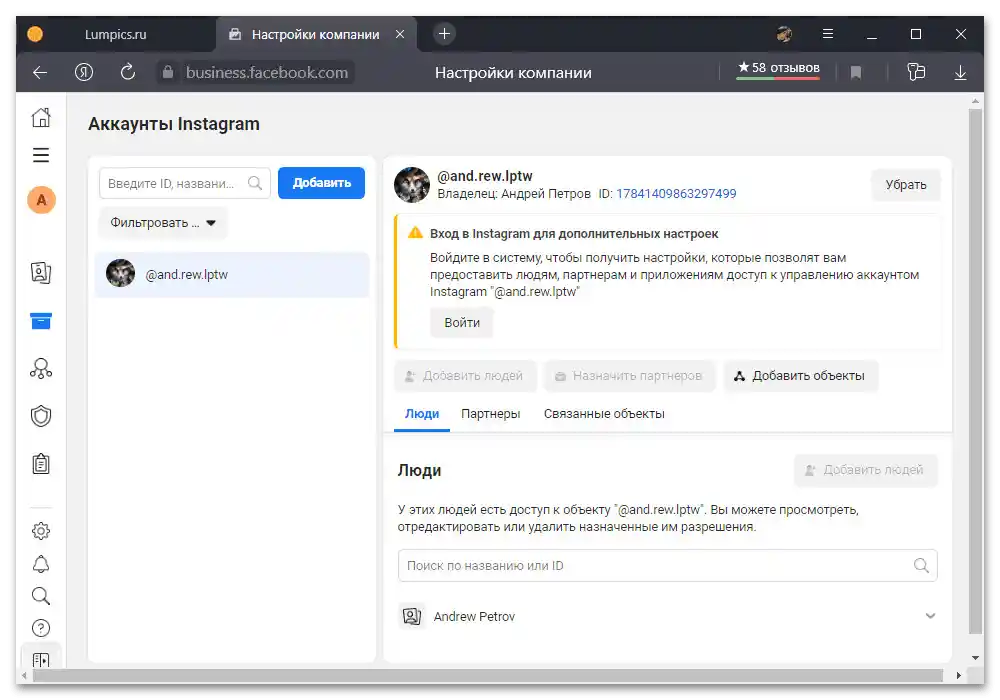Switch to the Lumpics.ru browser tab

115,34
